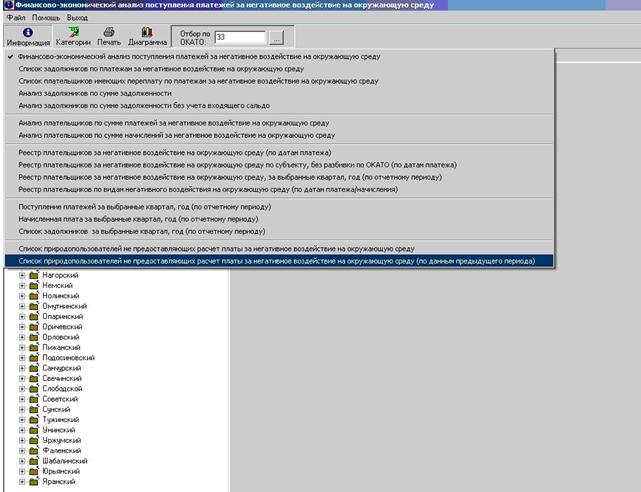Click the Информация toolbar icon

(x=27, y=37)
